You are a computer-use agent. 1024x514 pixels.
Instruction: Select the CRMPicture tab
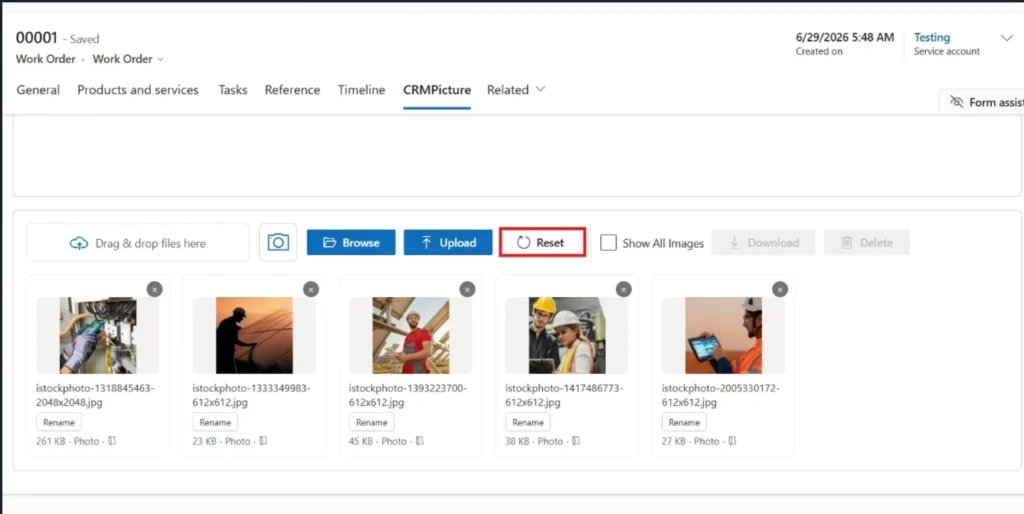[437, 90]
